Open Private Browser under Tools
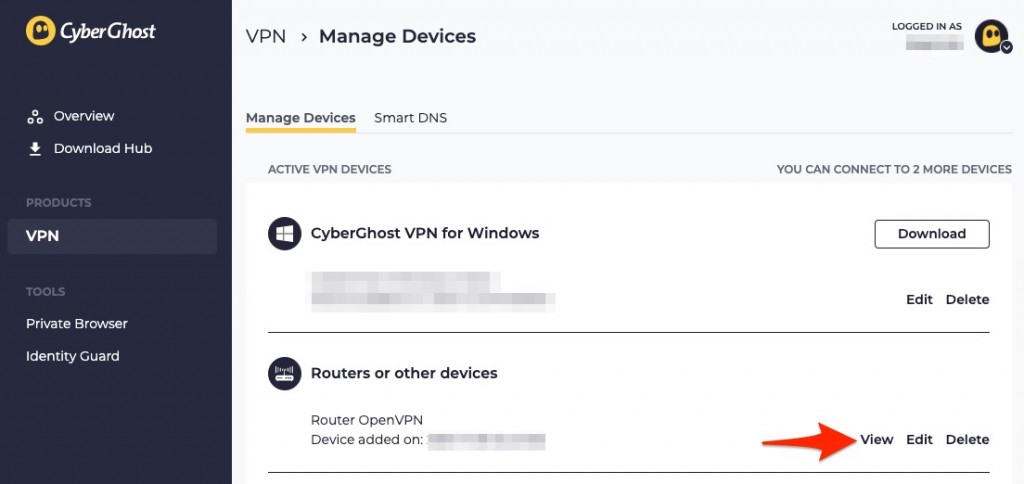The width and height of the screenshot is (1024, 484). coord(76,324)
